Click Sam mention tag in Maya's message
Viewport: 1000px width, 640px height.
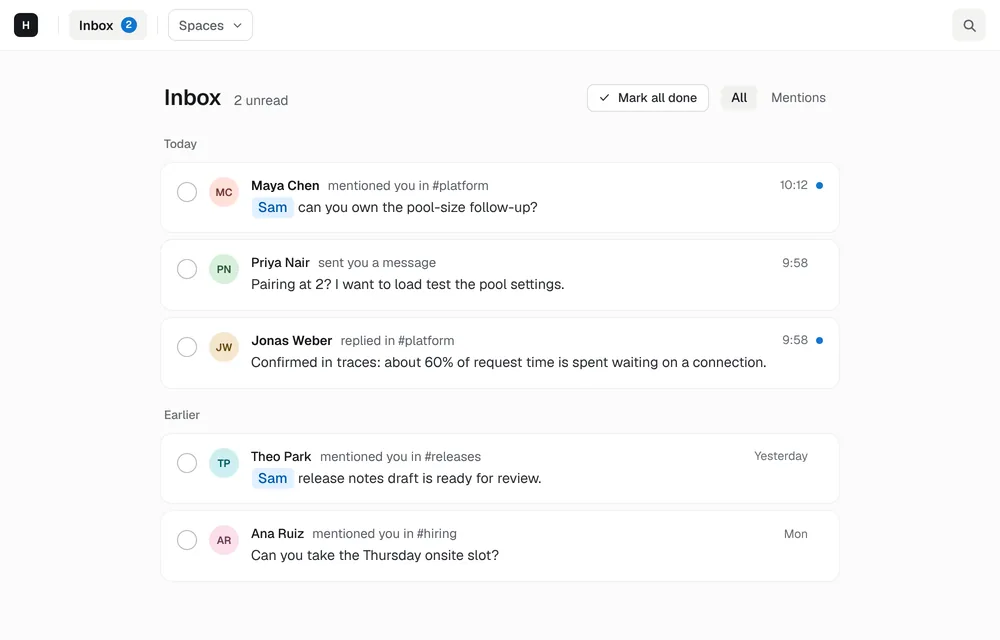coord(272,207)
